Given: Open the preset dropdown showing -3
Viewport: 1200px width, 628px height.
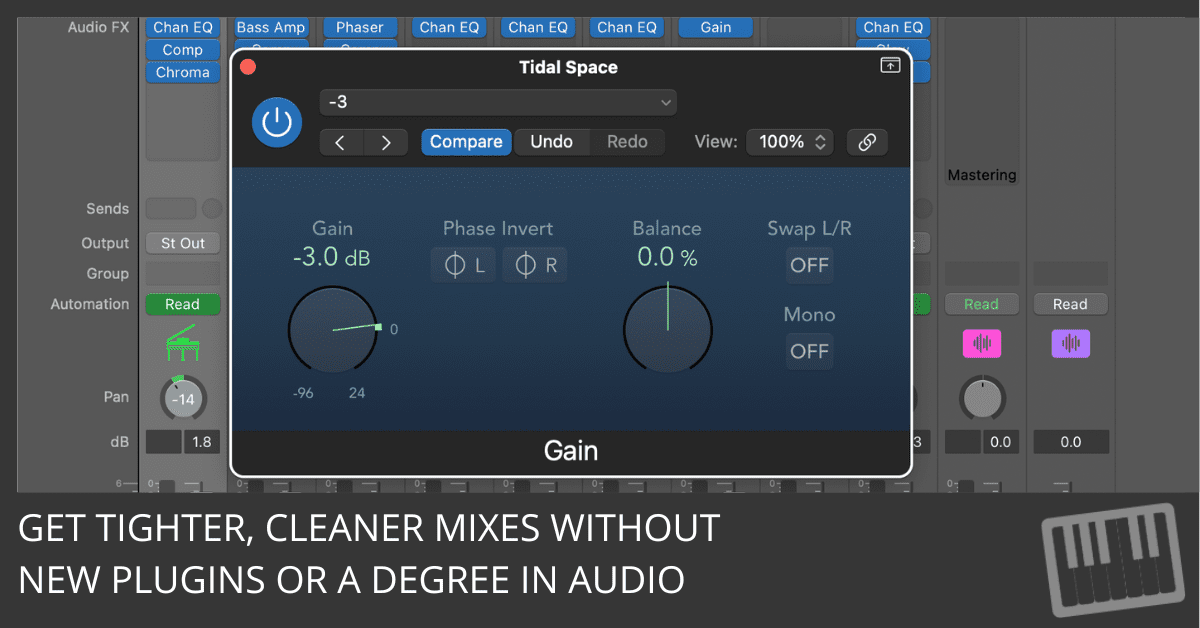Looking at the screenshot, I should (498, 102).
